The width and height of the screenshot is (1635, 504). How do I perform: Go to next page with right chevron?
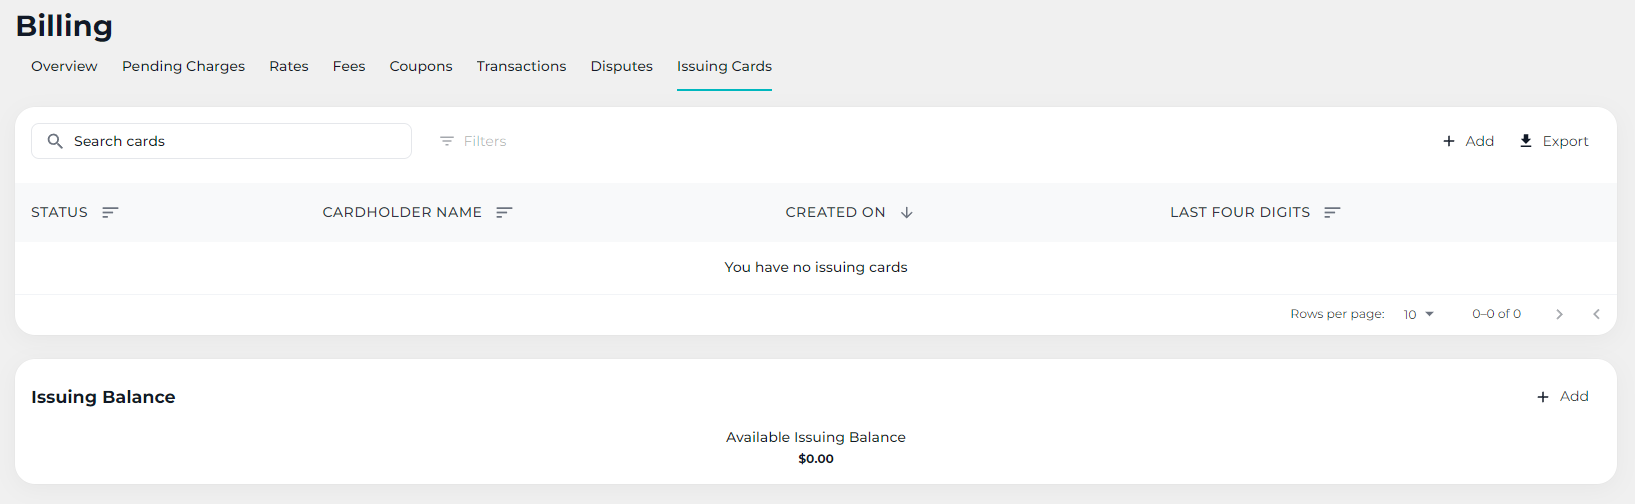point(1559,314)
